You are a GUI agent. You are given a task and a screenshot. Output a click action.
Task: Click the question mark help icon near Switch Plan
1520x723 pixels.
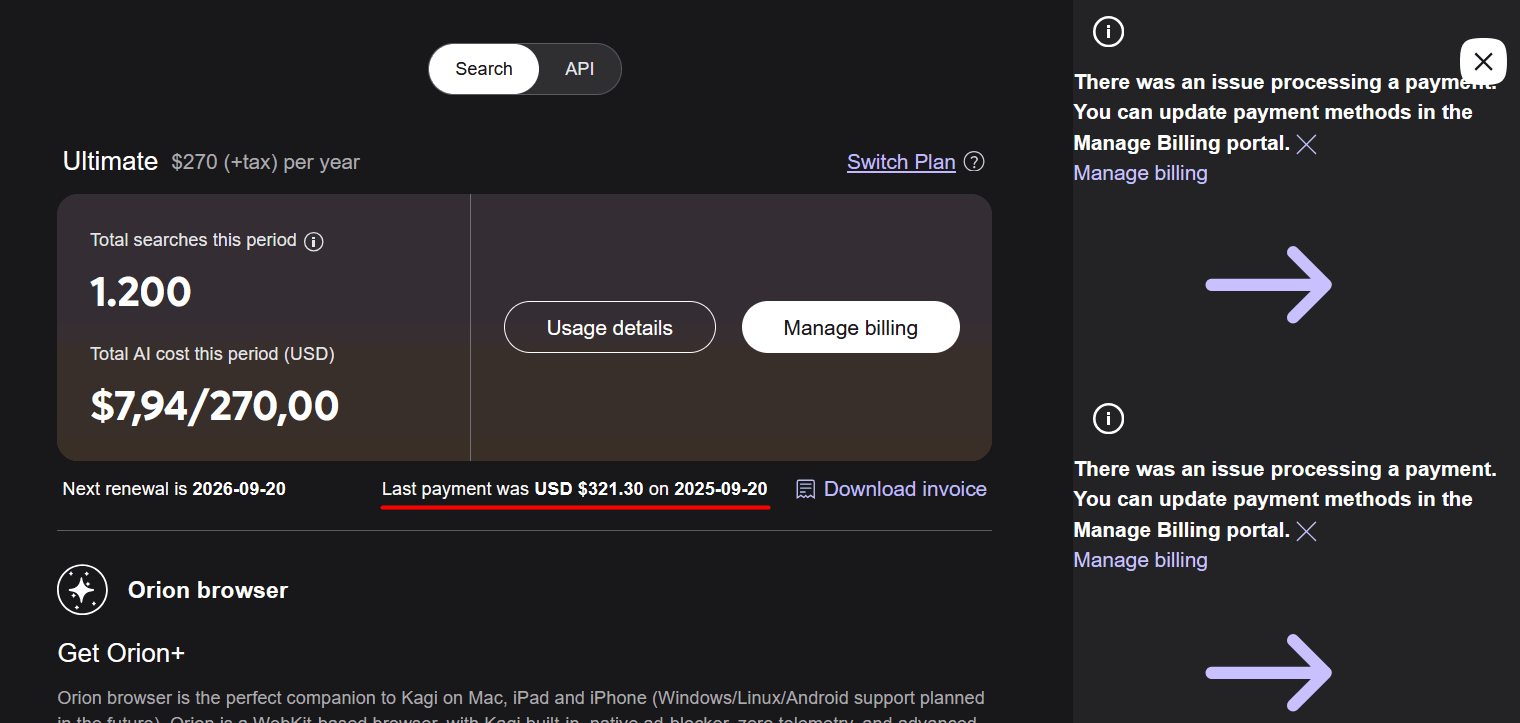(x=974, y=162)
